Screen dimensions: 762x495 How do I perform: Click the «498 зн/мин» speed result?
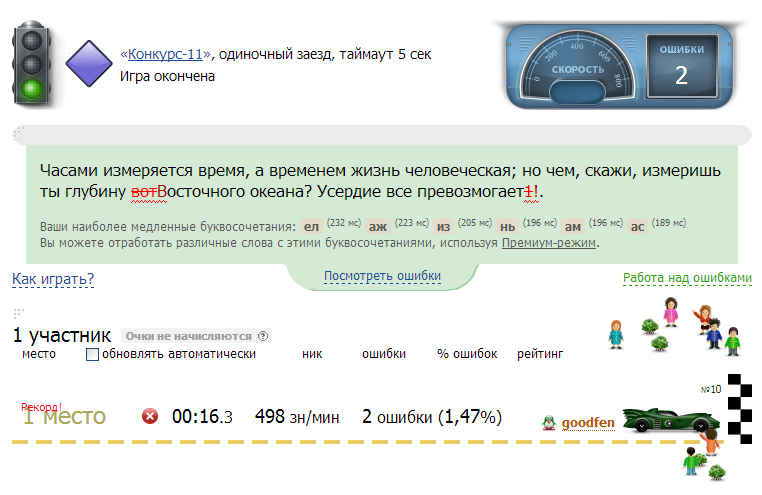(x=297, y=417)
